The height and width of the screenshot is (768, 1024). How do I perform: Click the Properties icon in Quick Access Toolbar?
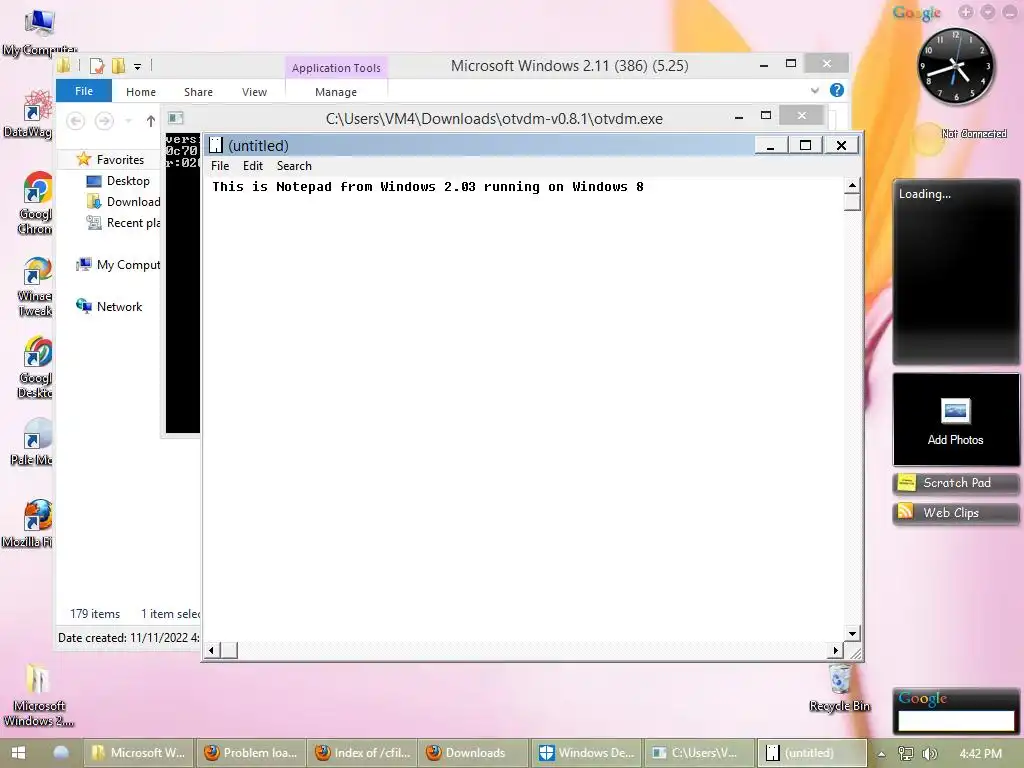(97, 65)
